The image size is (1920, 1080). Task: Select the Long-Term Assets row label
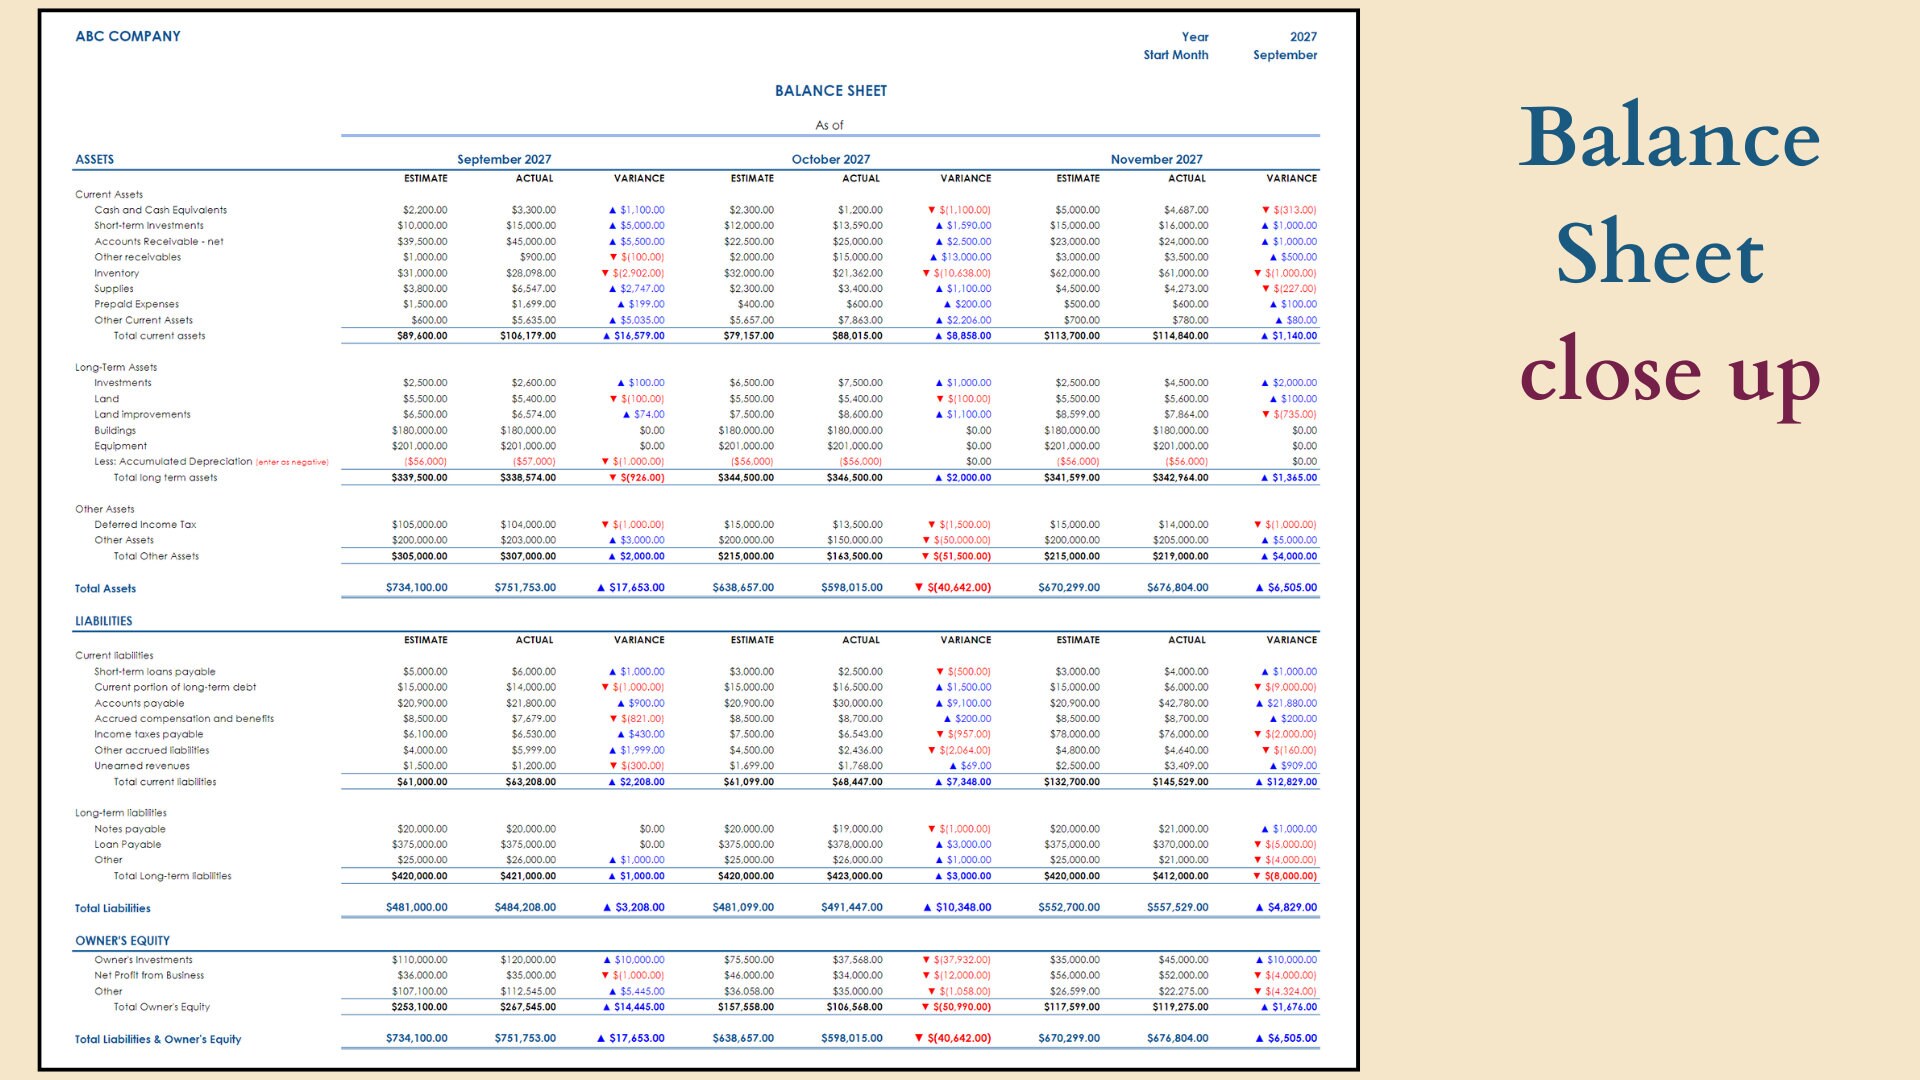pos(116,367)
